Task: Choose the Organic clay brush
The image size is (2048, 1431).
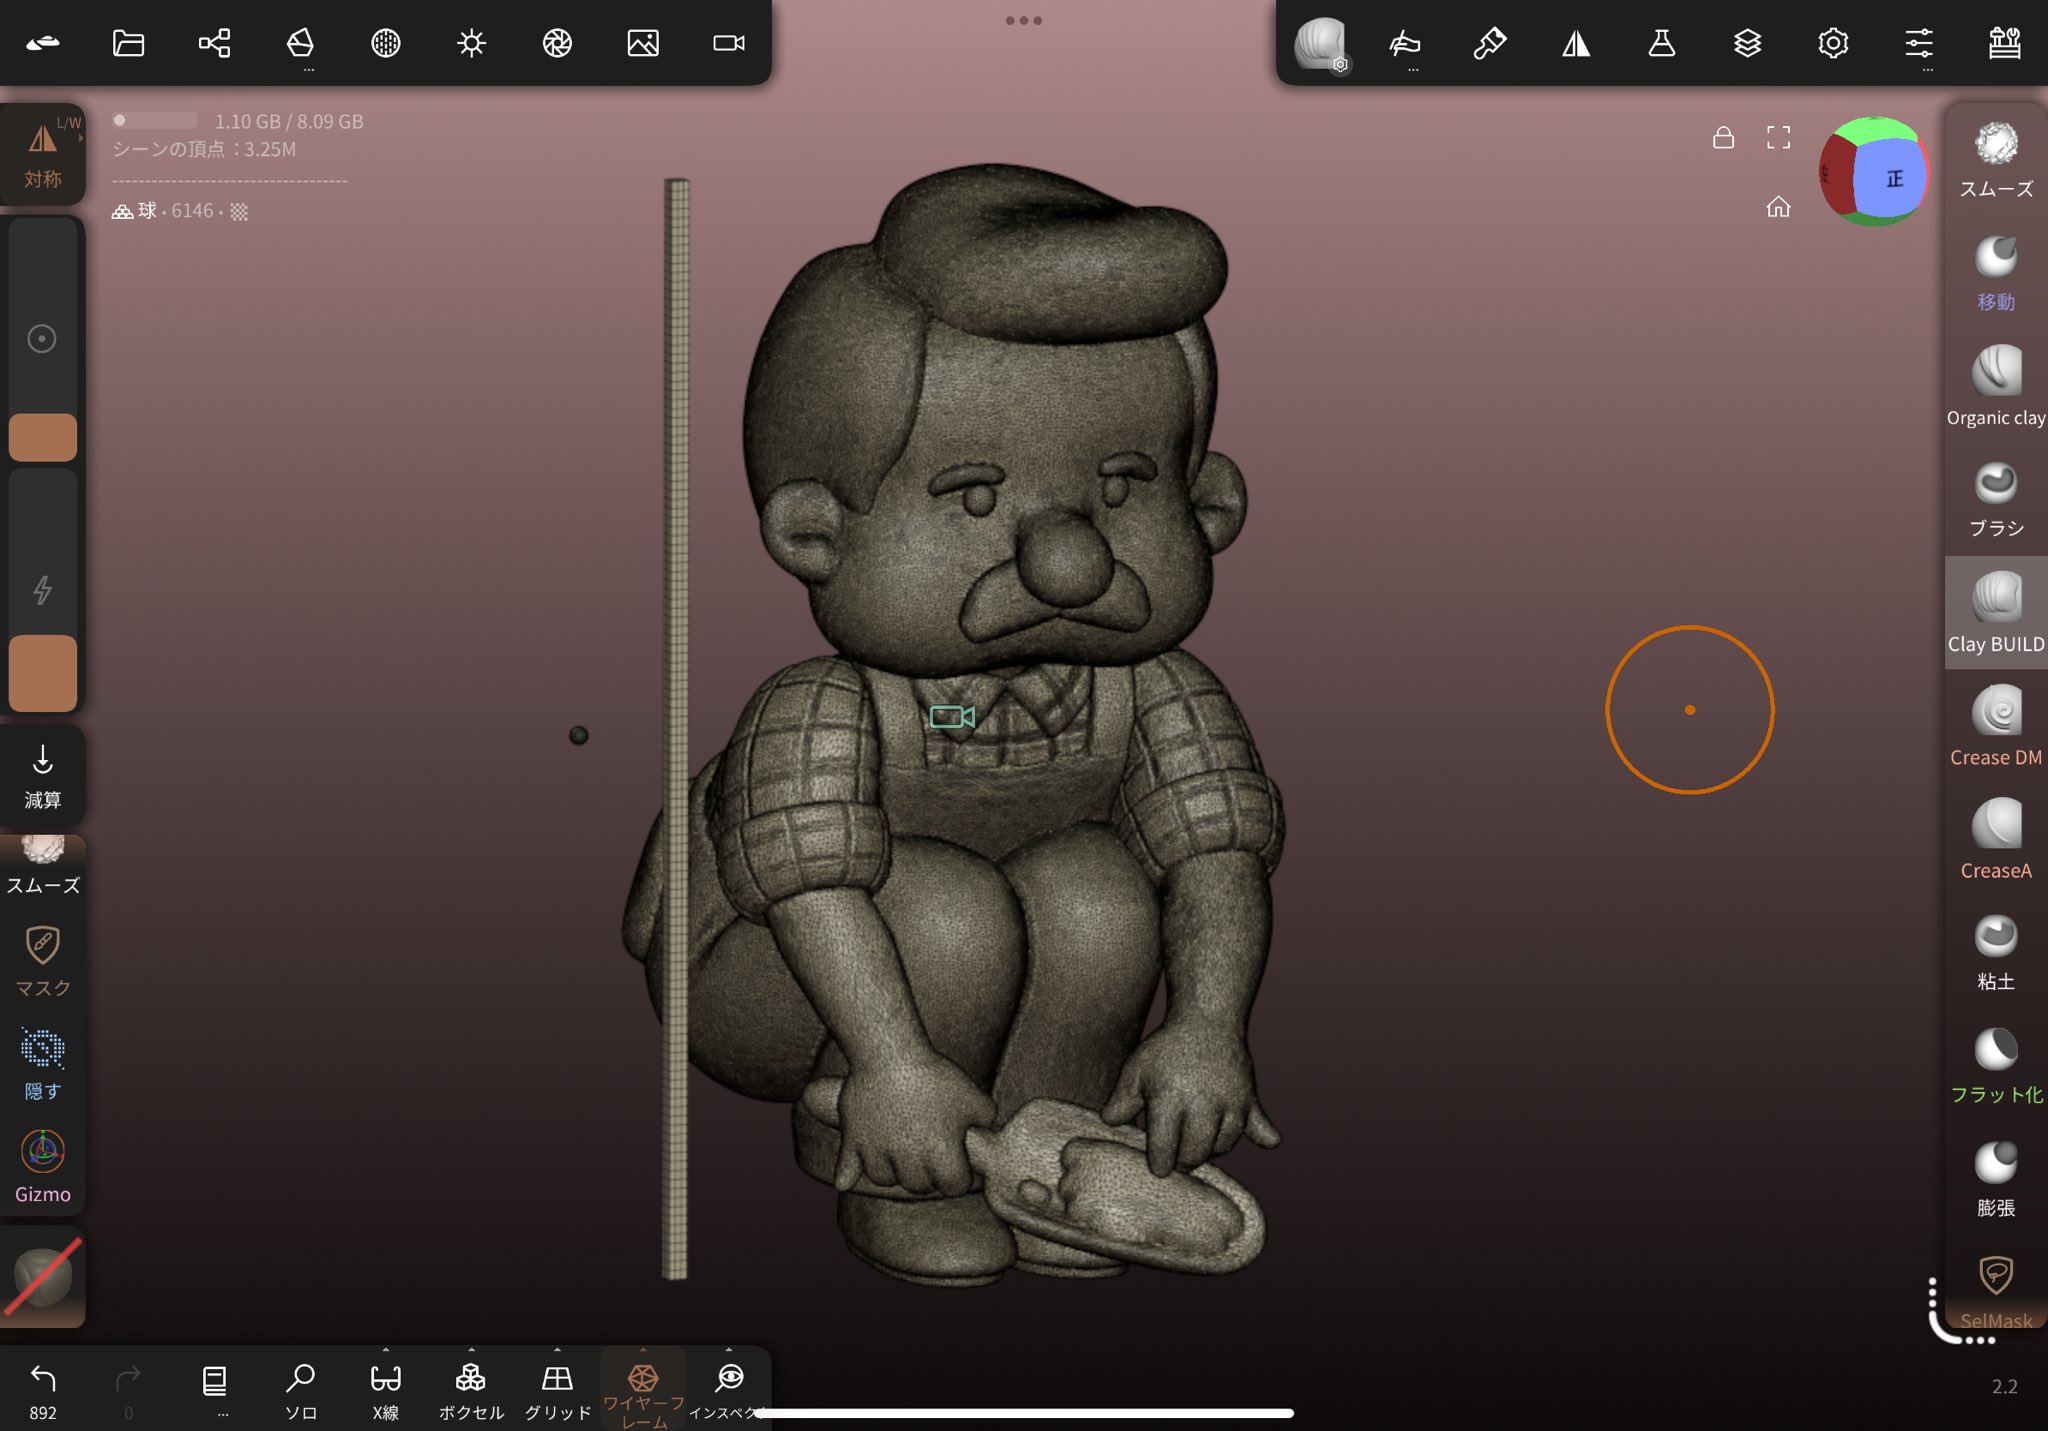Action: click(1995, 385)
